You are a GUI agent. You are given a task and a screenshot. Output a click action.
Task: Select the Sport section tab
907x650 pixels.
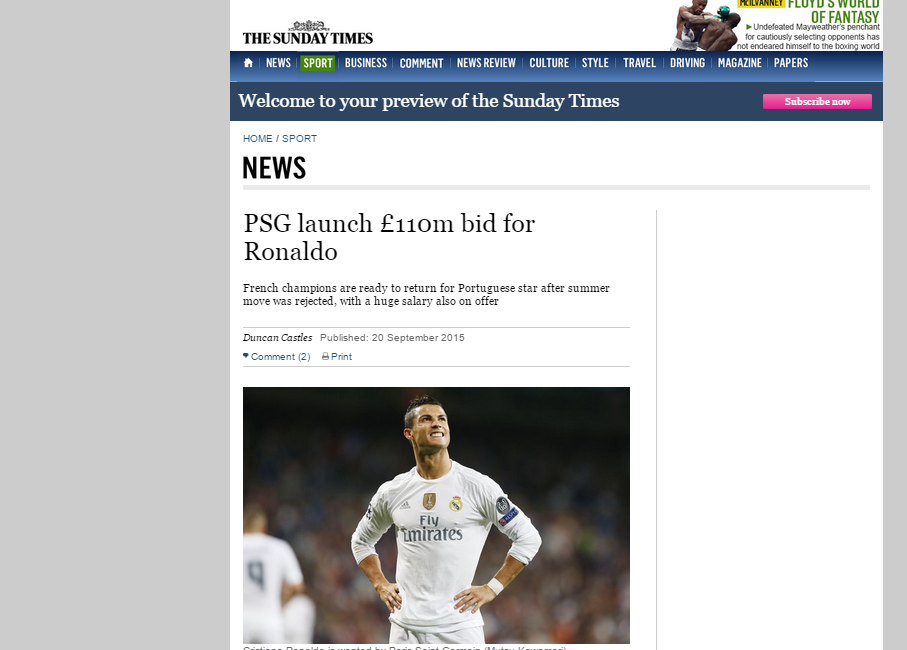pyautogui.click(x=318, y=63)
